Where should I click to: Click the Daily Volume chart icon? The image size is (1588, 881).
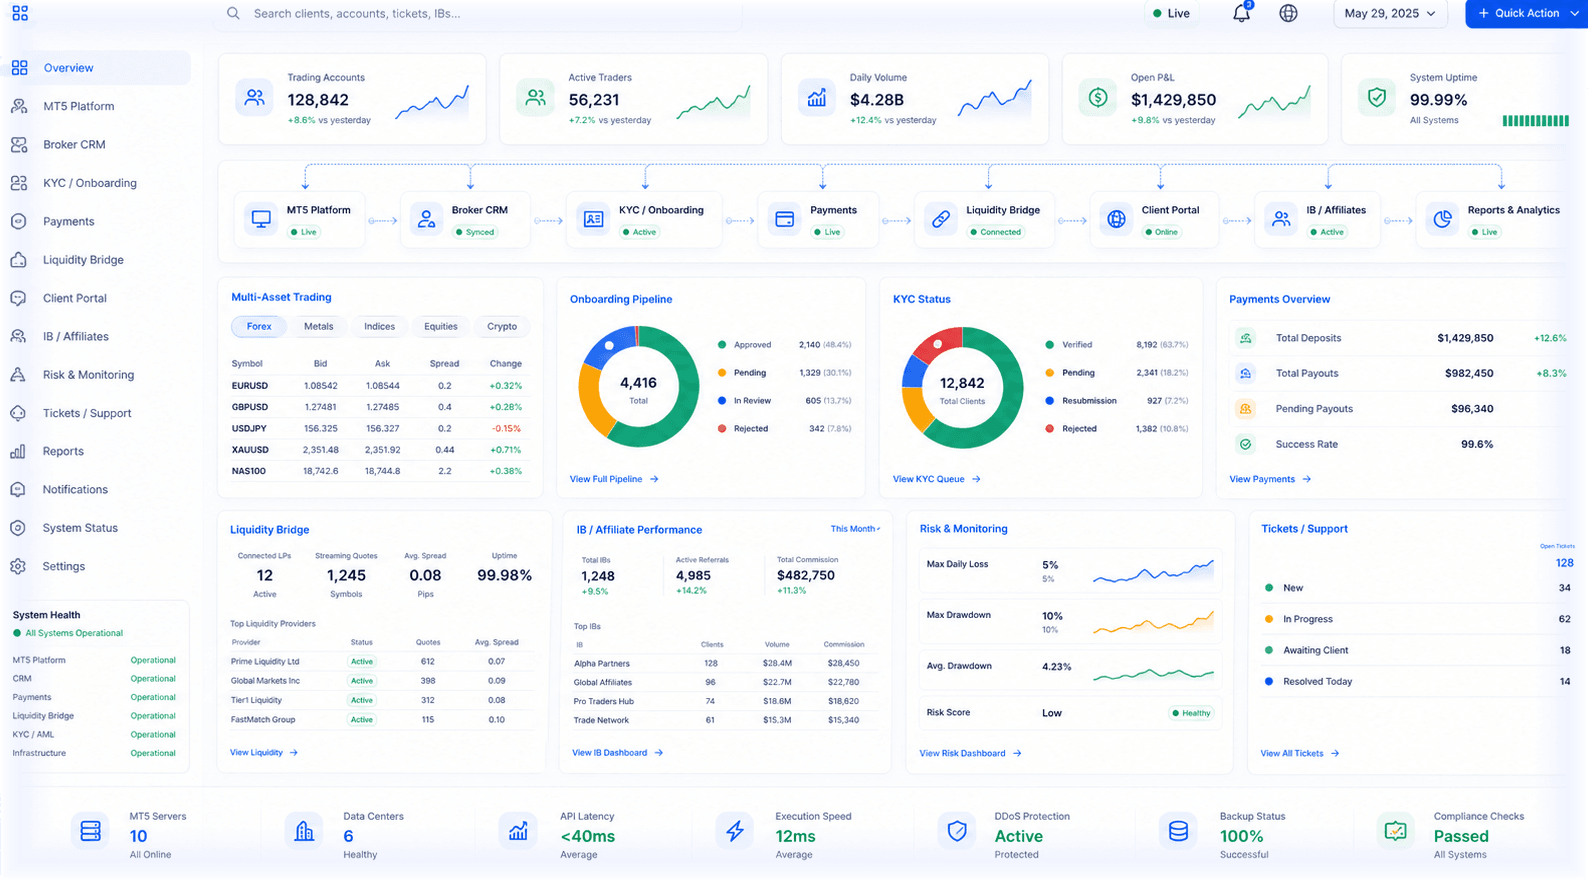(817, 98)
